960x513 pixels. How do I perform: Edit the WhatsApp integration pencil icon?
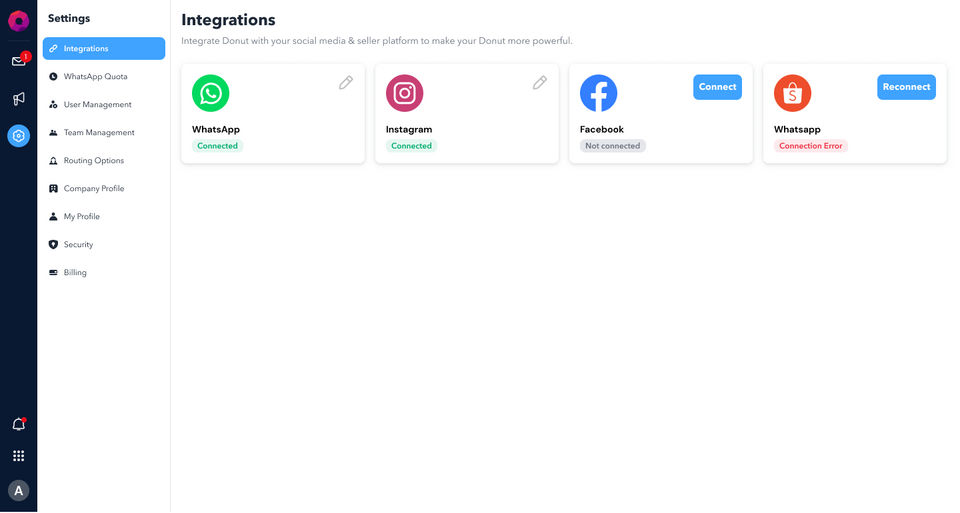pyautogui.click(x=346, y=83)
